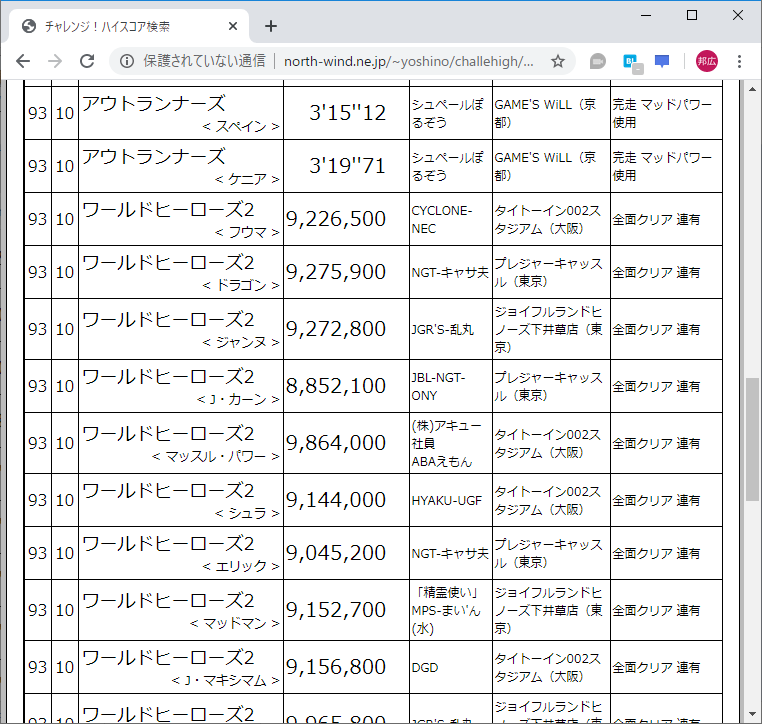The width and height of the screenshot is (762, 724).
Task: Click the ワールドヒーローズ2 エリック title cell
Action: tap(181, 553)
